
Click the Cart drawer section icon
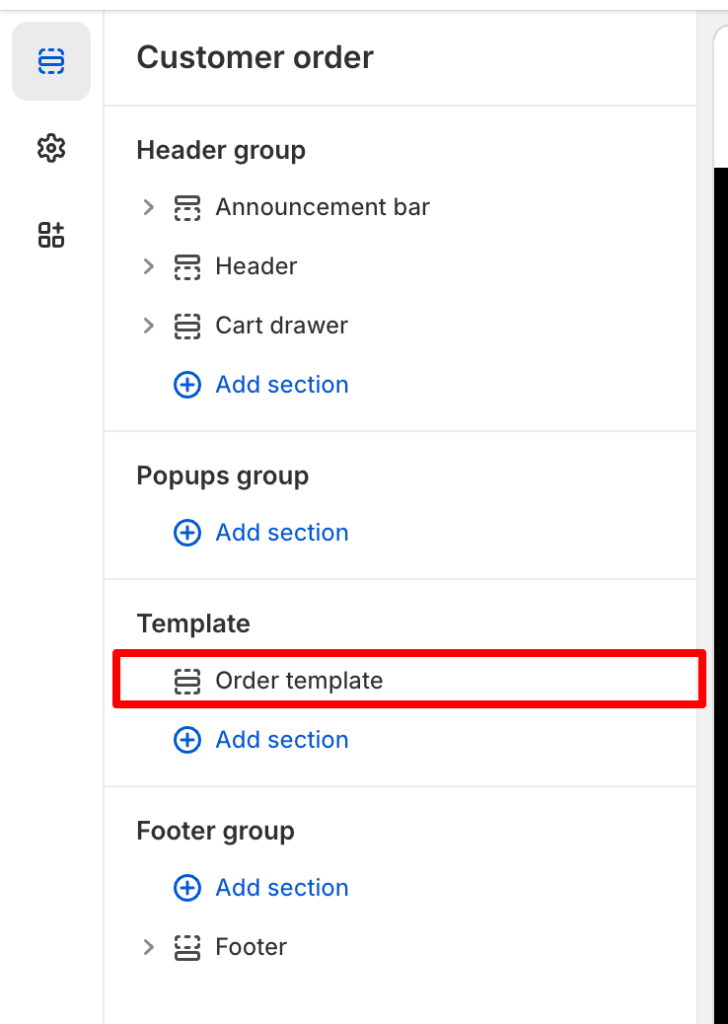click(x=187, y=326)
